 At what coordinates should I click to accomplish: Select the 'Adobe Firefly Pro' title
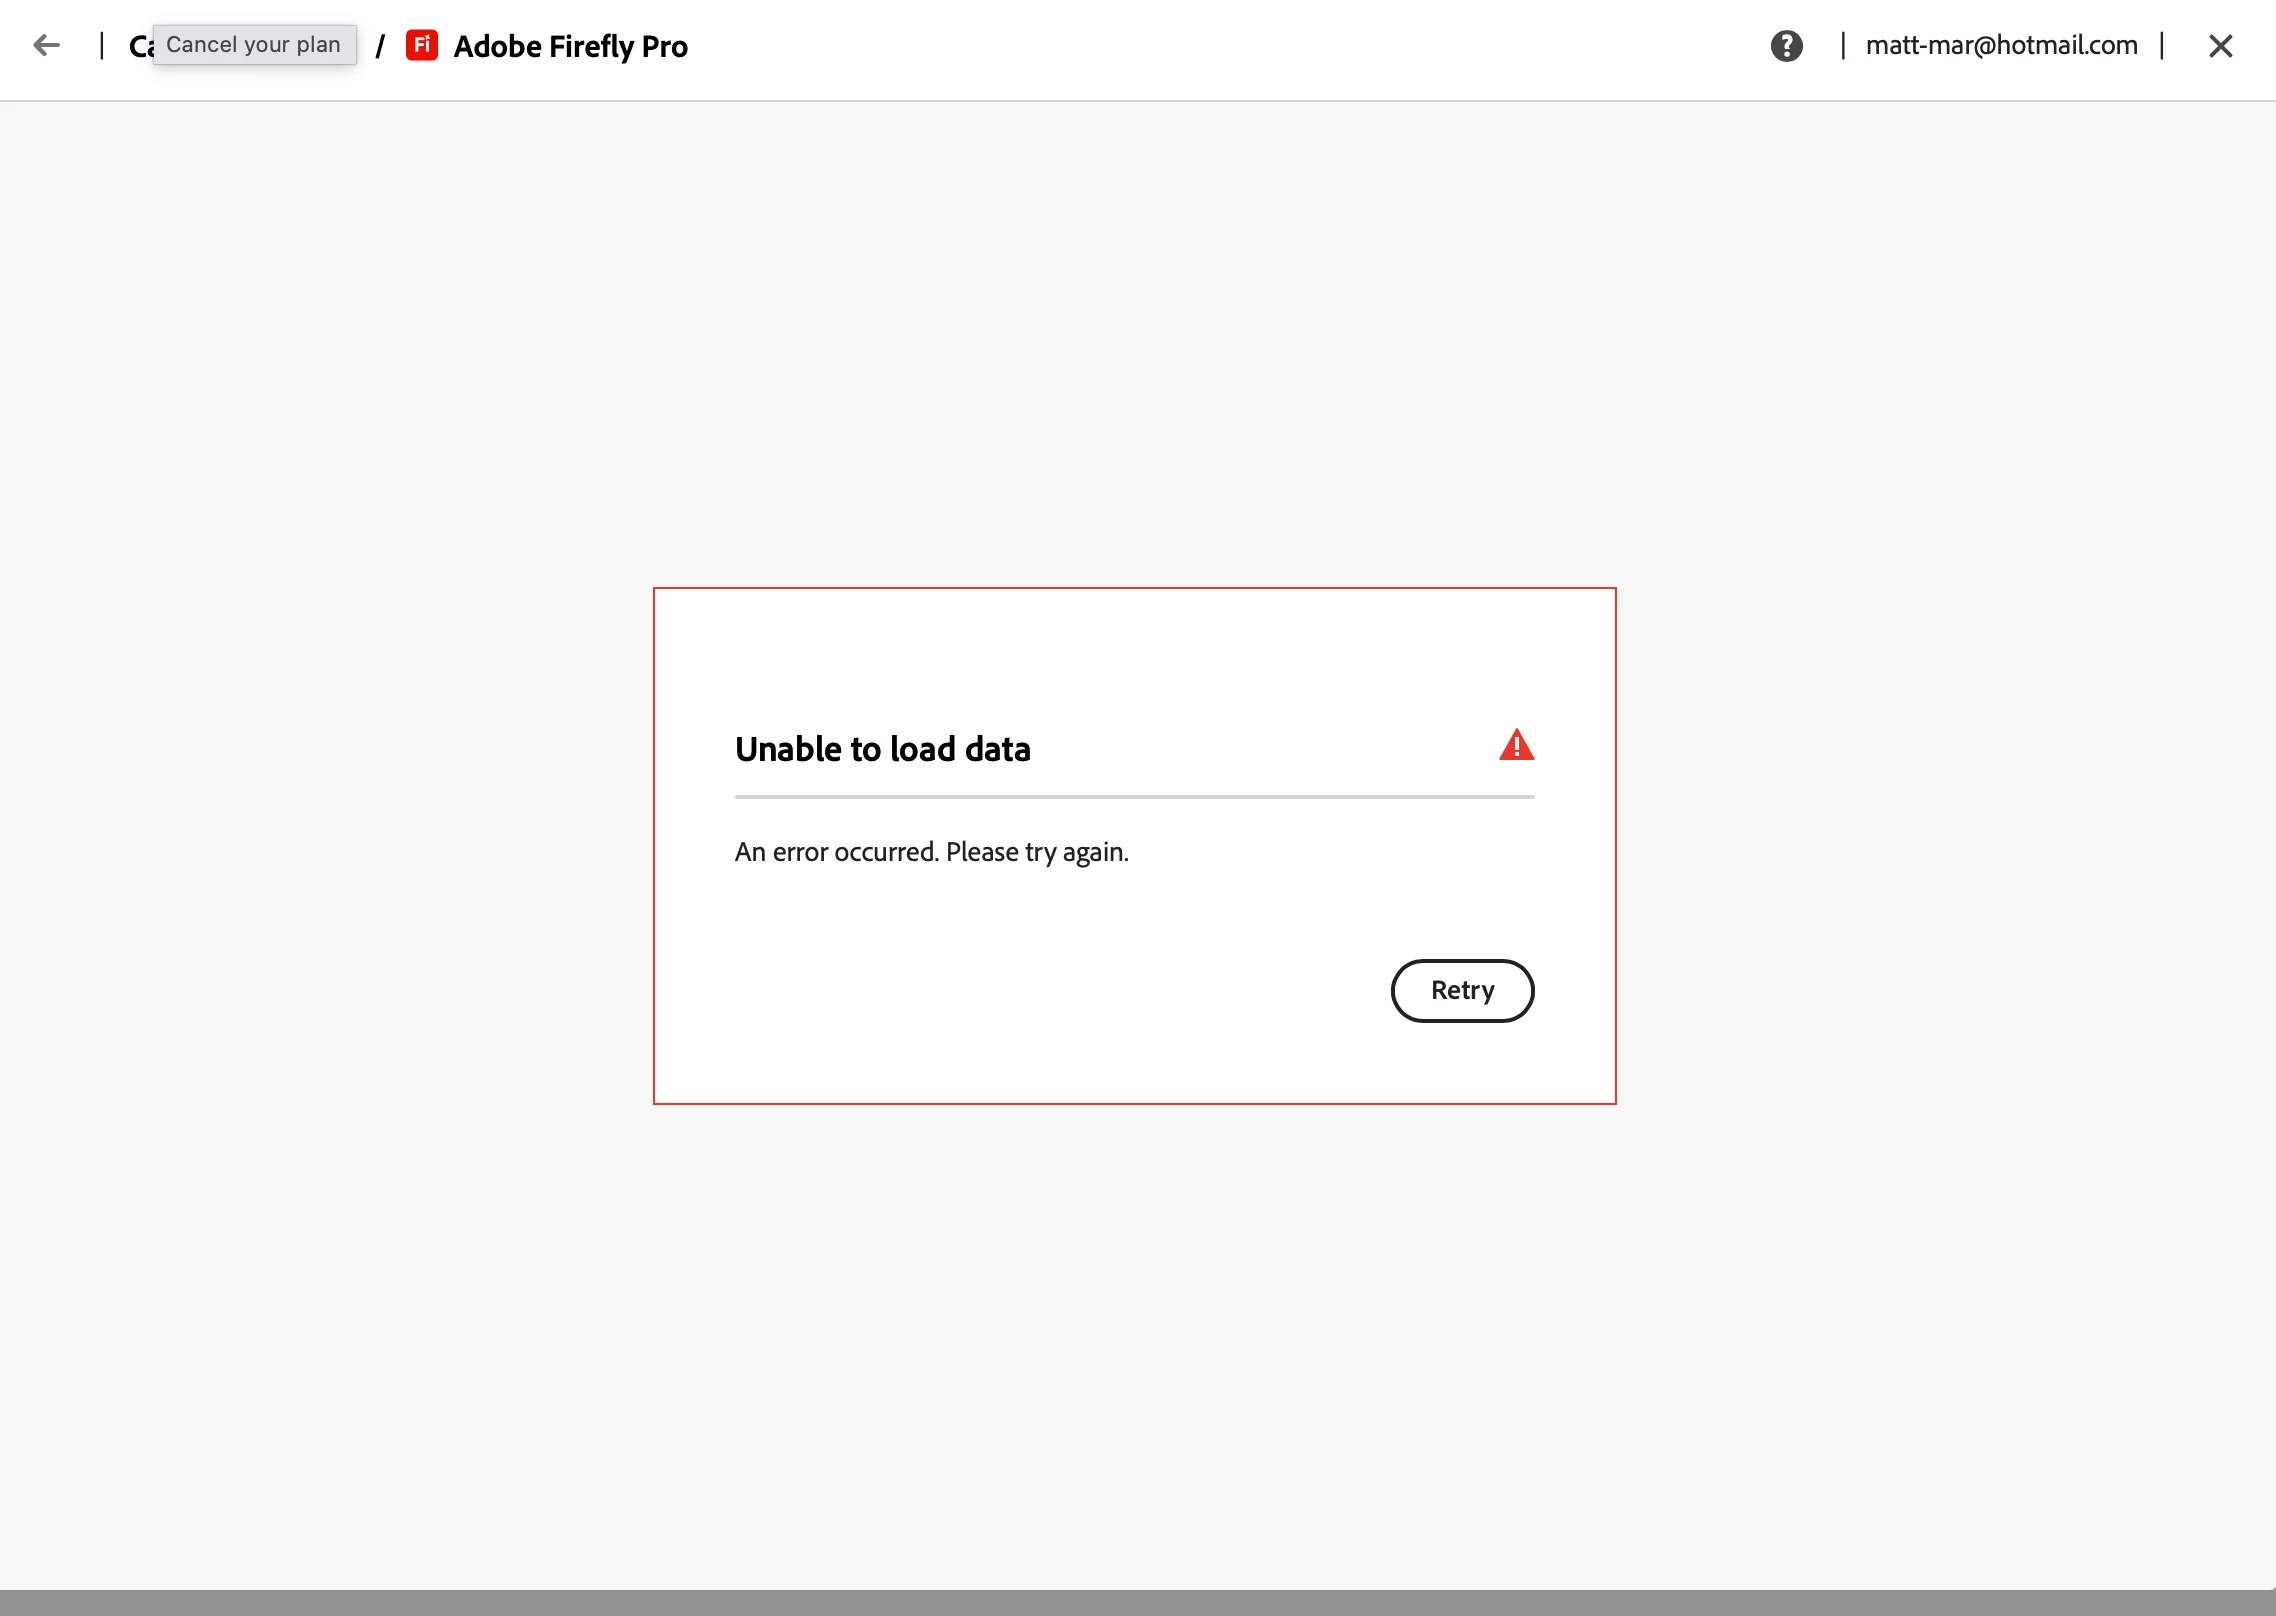(570, 47)
